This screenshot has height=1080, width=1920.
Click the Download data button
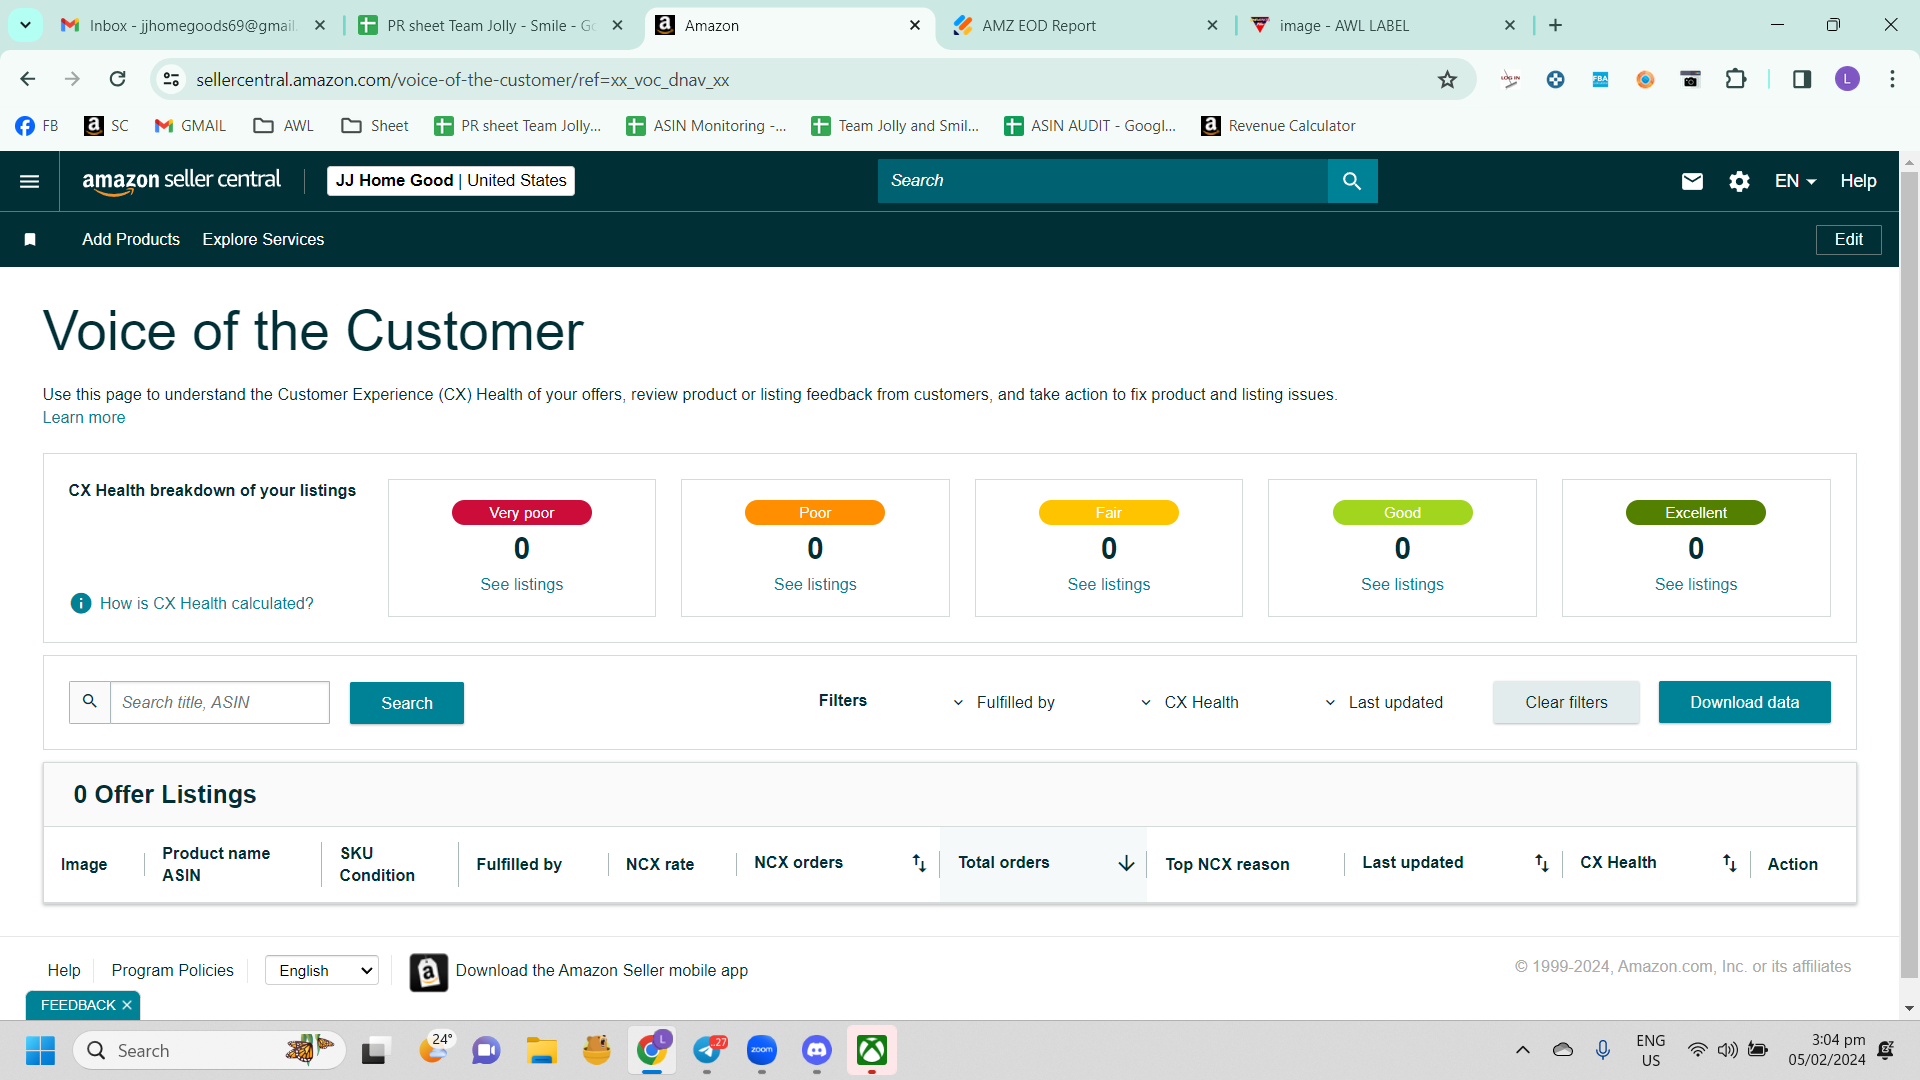[x=1744, y=702]
